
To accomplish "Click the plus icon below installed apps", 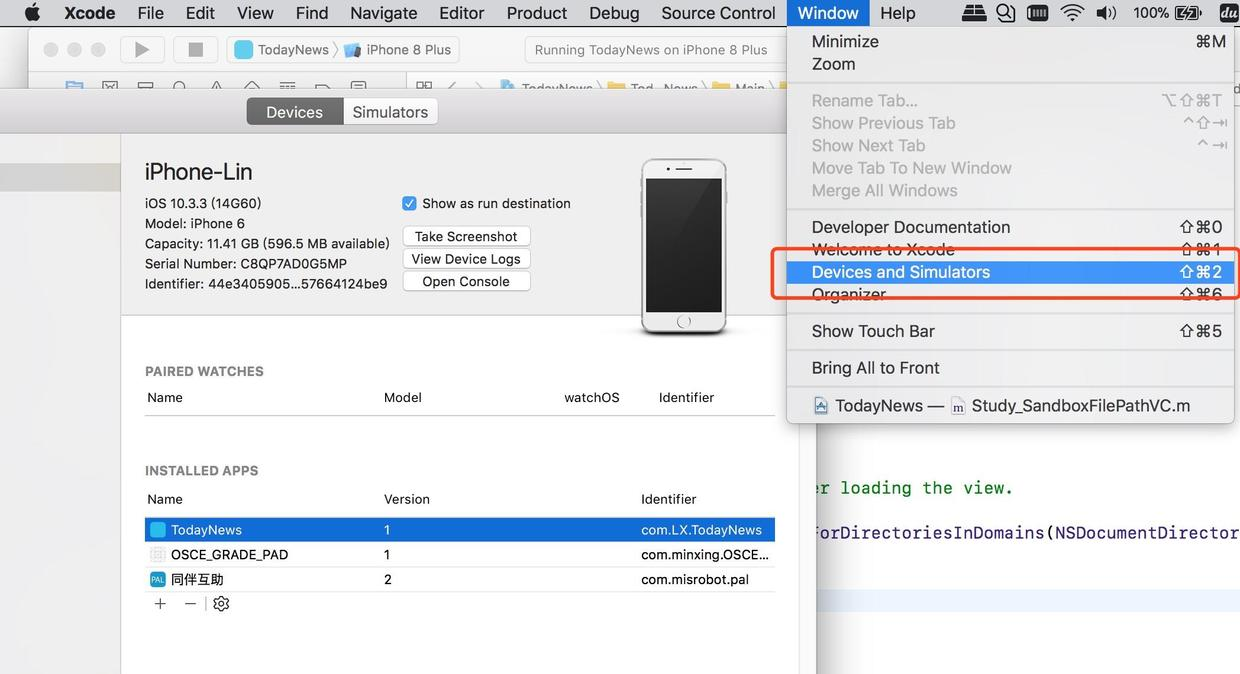I will [160, 604].
